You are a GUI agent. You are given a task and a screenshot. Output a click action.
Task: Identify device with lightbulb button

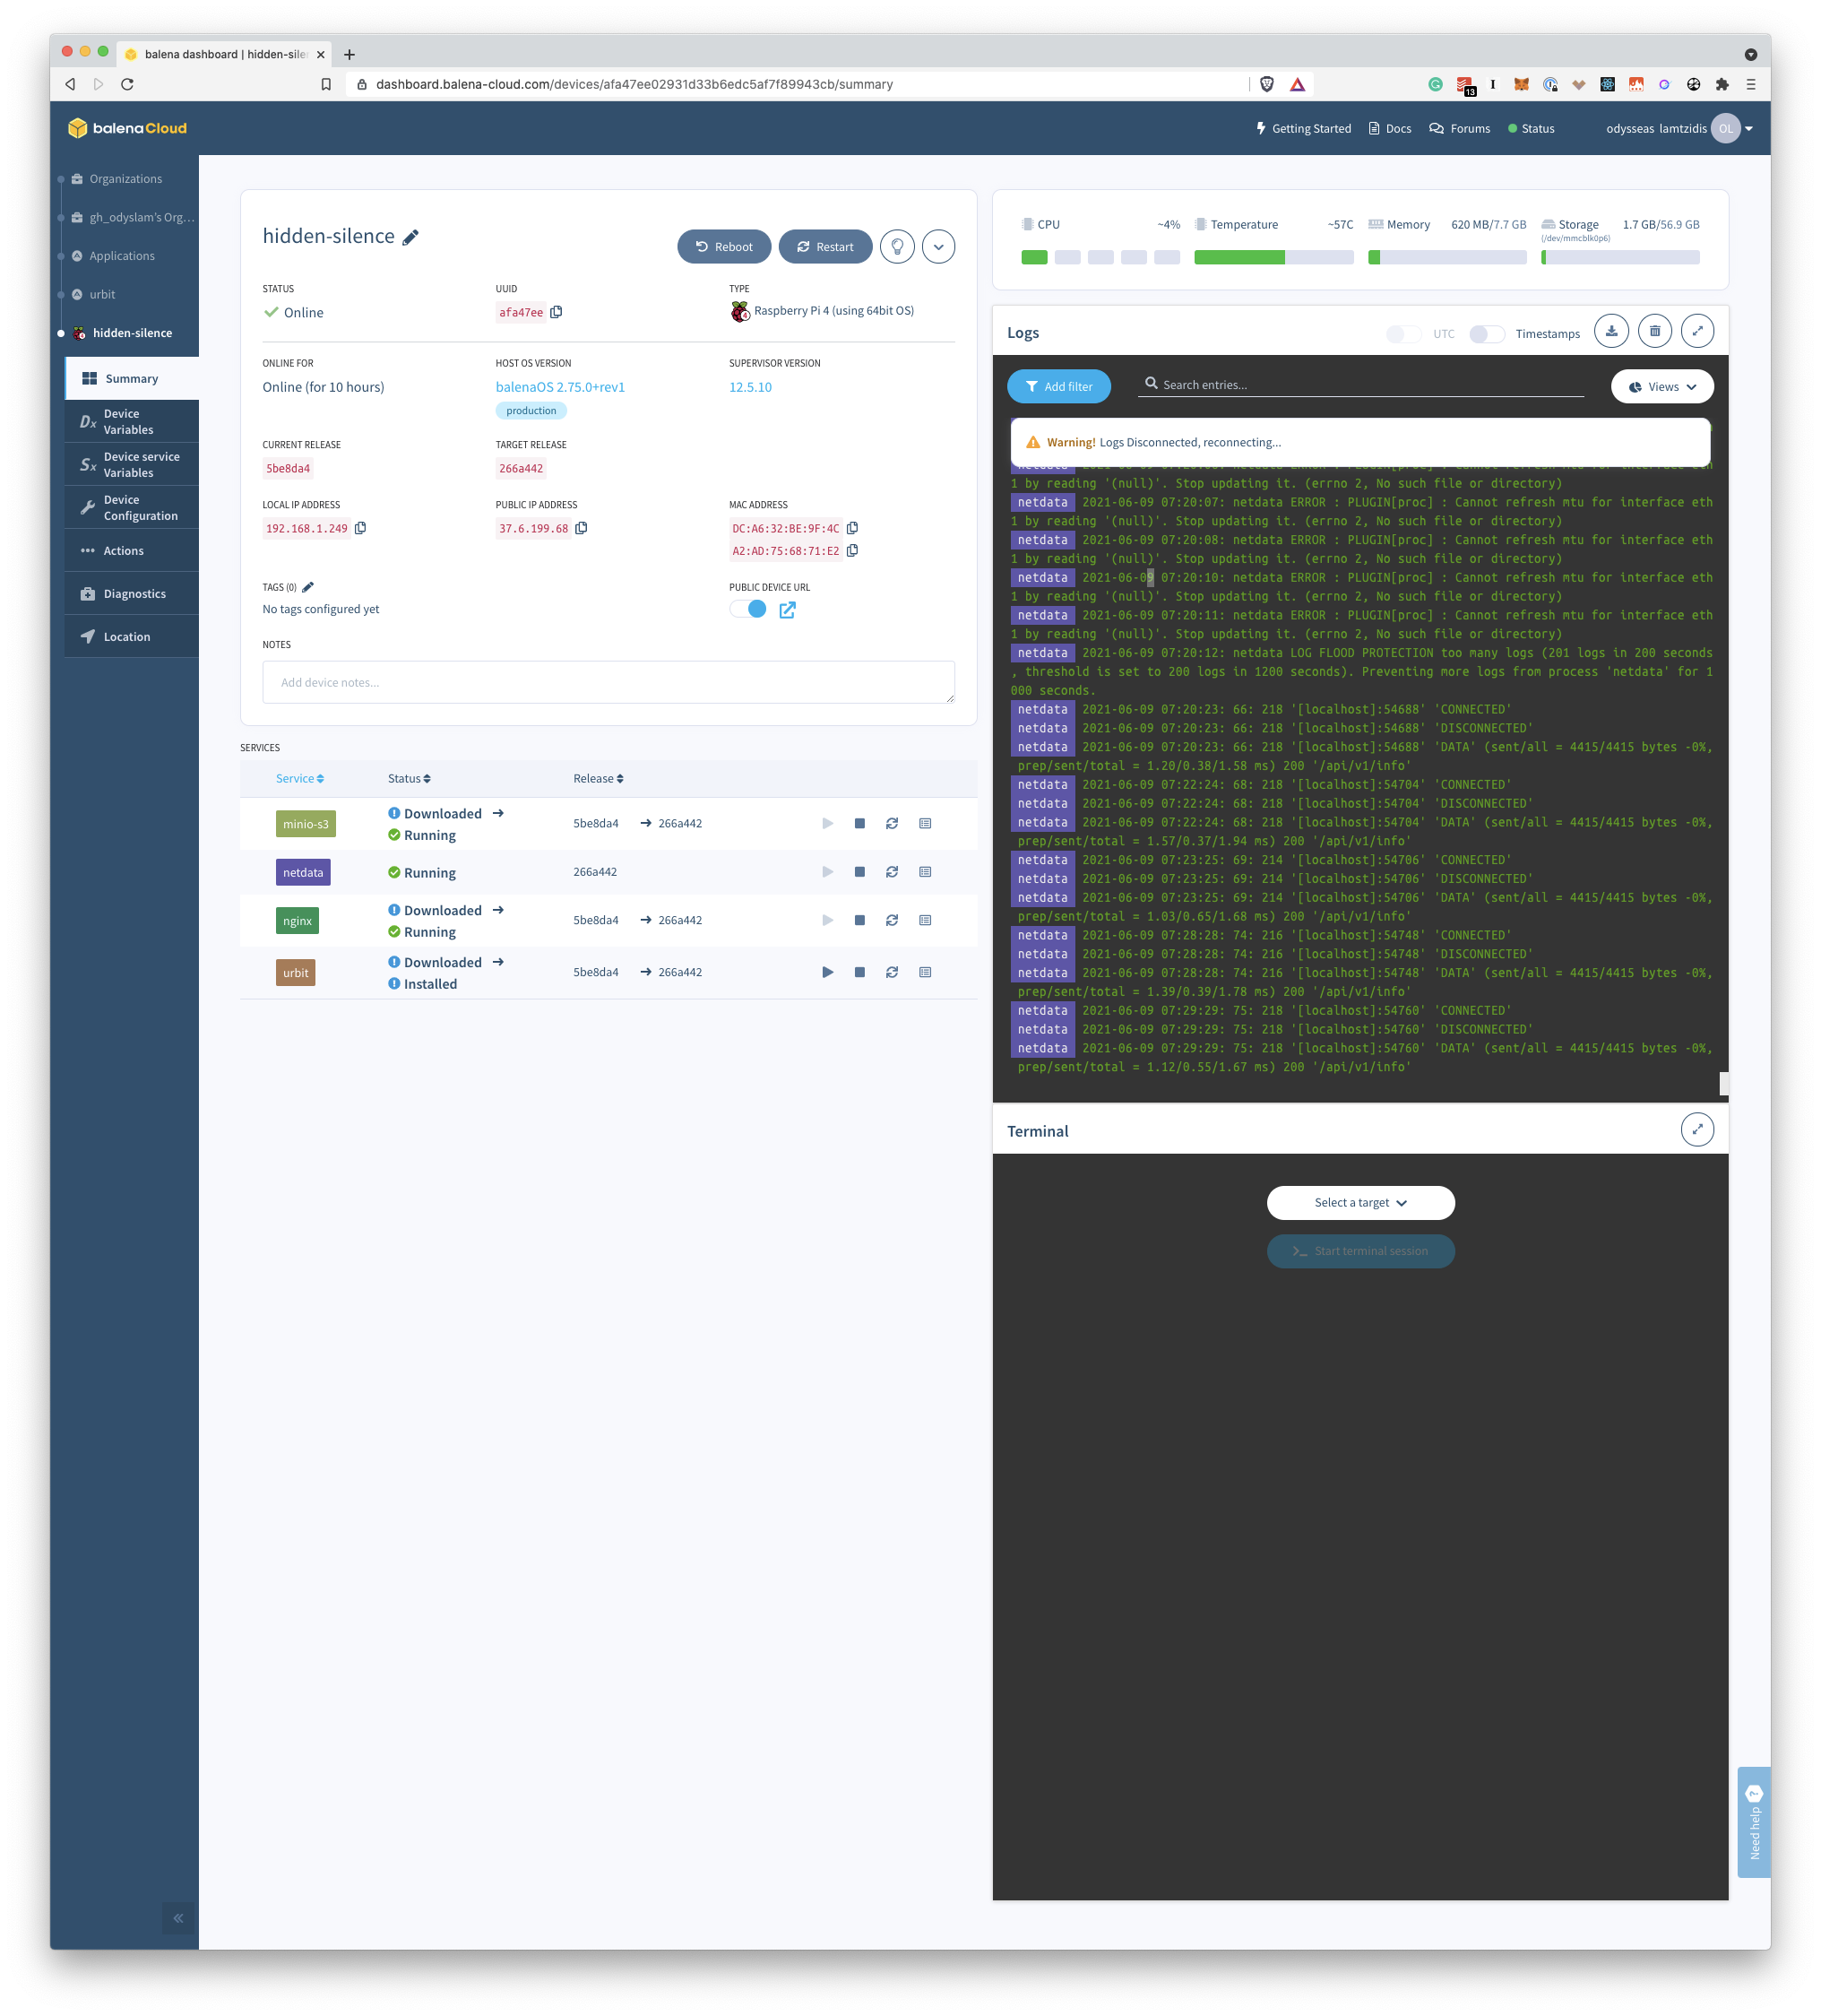(x=897, y=246)
